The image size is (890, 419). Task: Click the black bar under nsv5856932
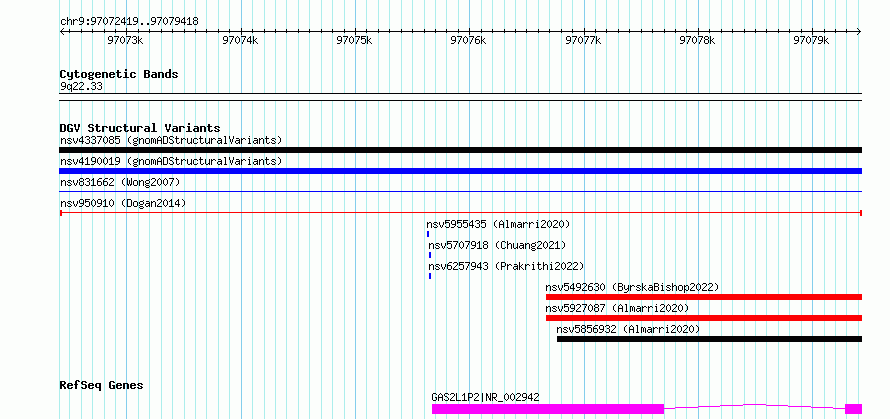click(x=710, y=339)
